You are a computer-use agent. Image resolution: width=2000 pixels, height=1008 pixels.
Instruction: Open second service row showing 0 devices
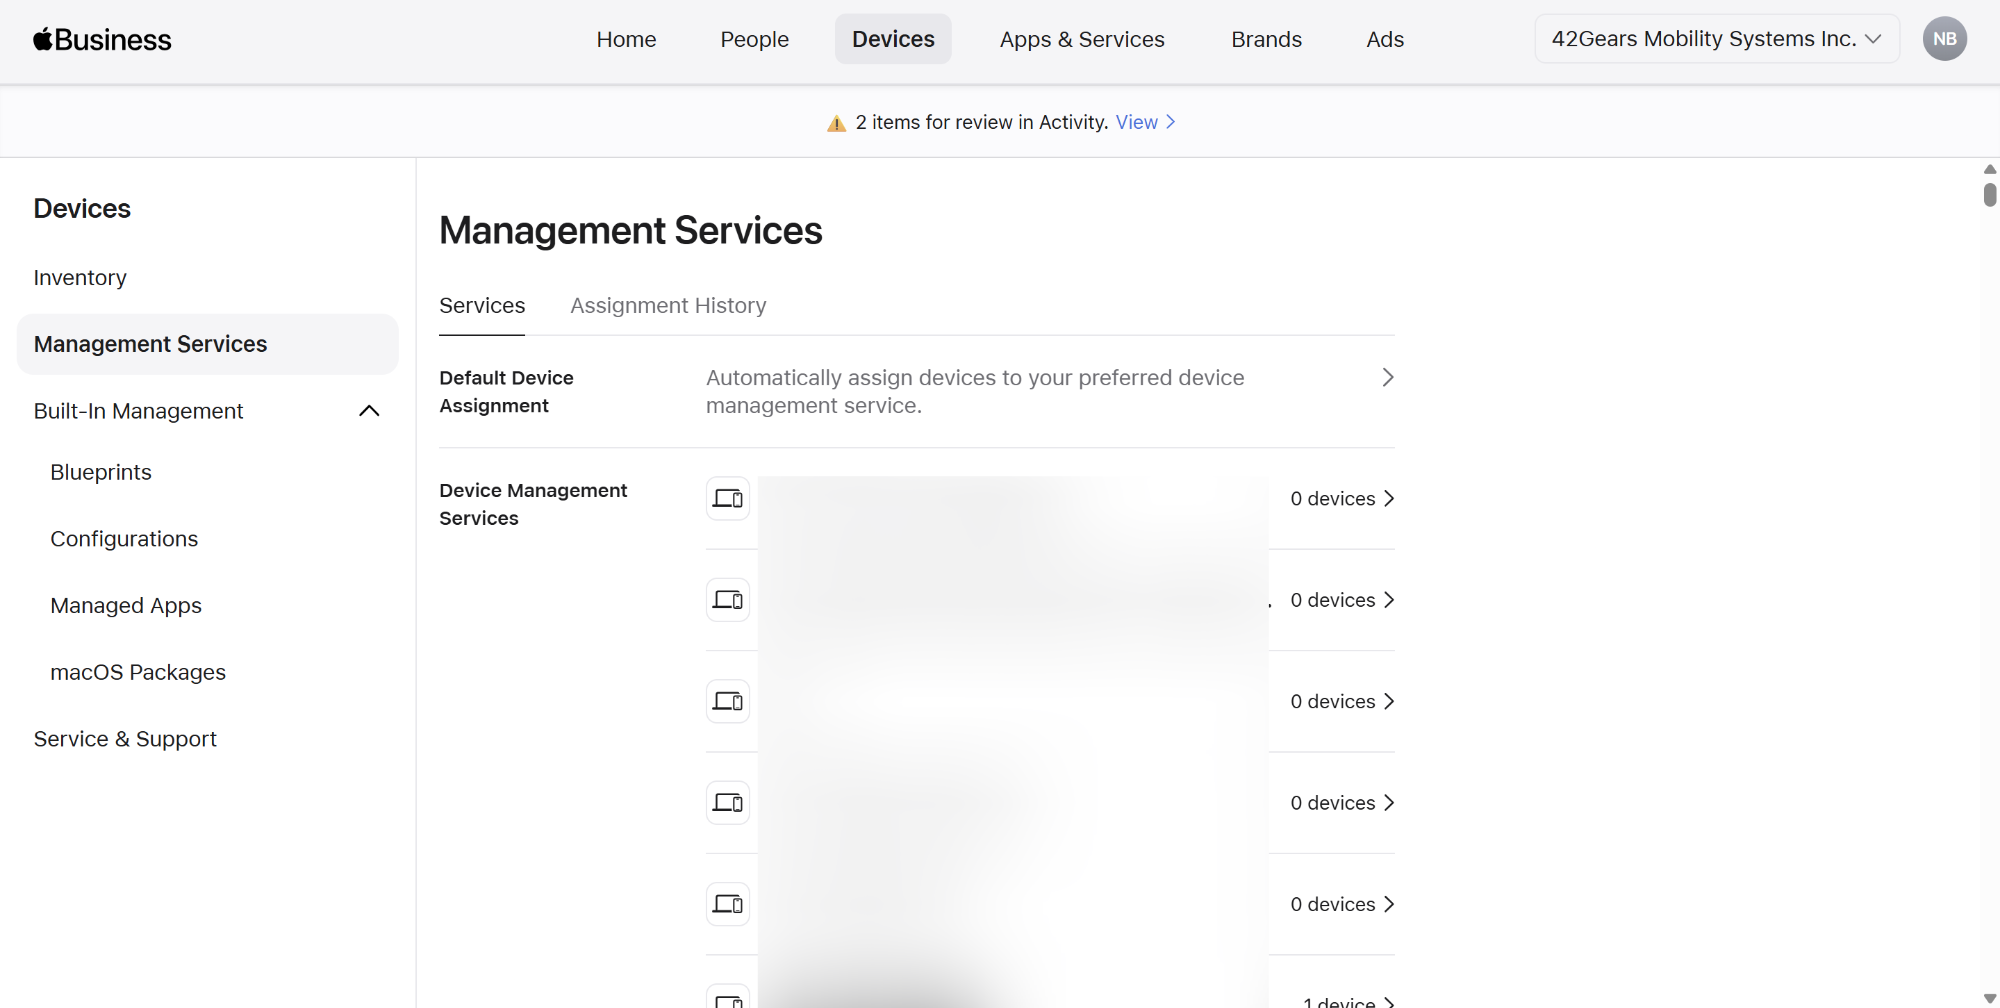(1342, 600)
